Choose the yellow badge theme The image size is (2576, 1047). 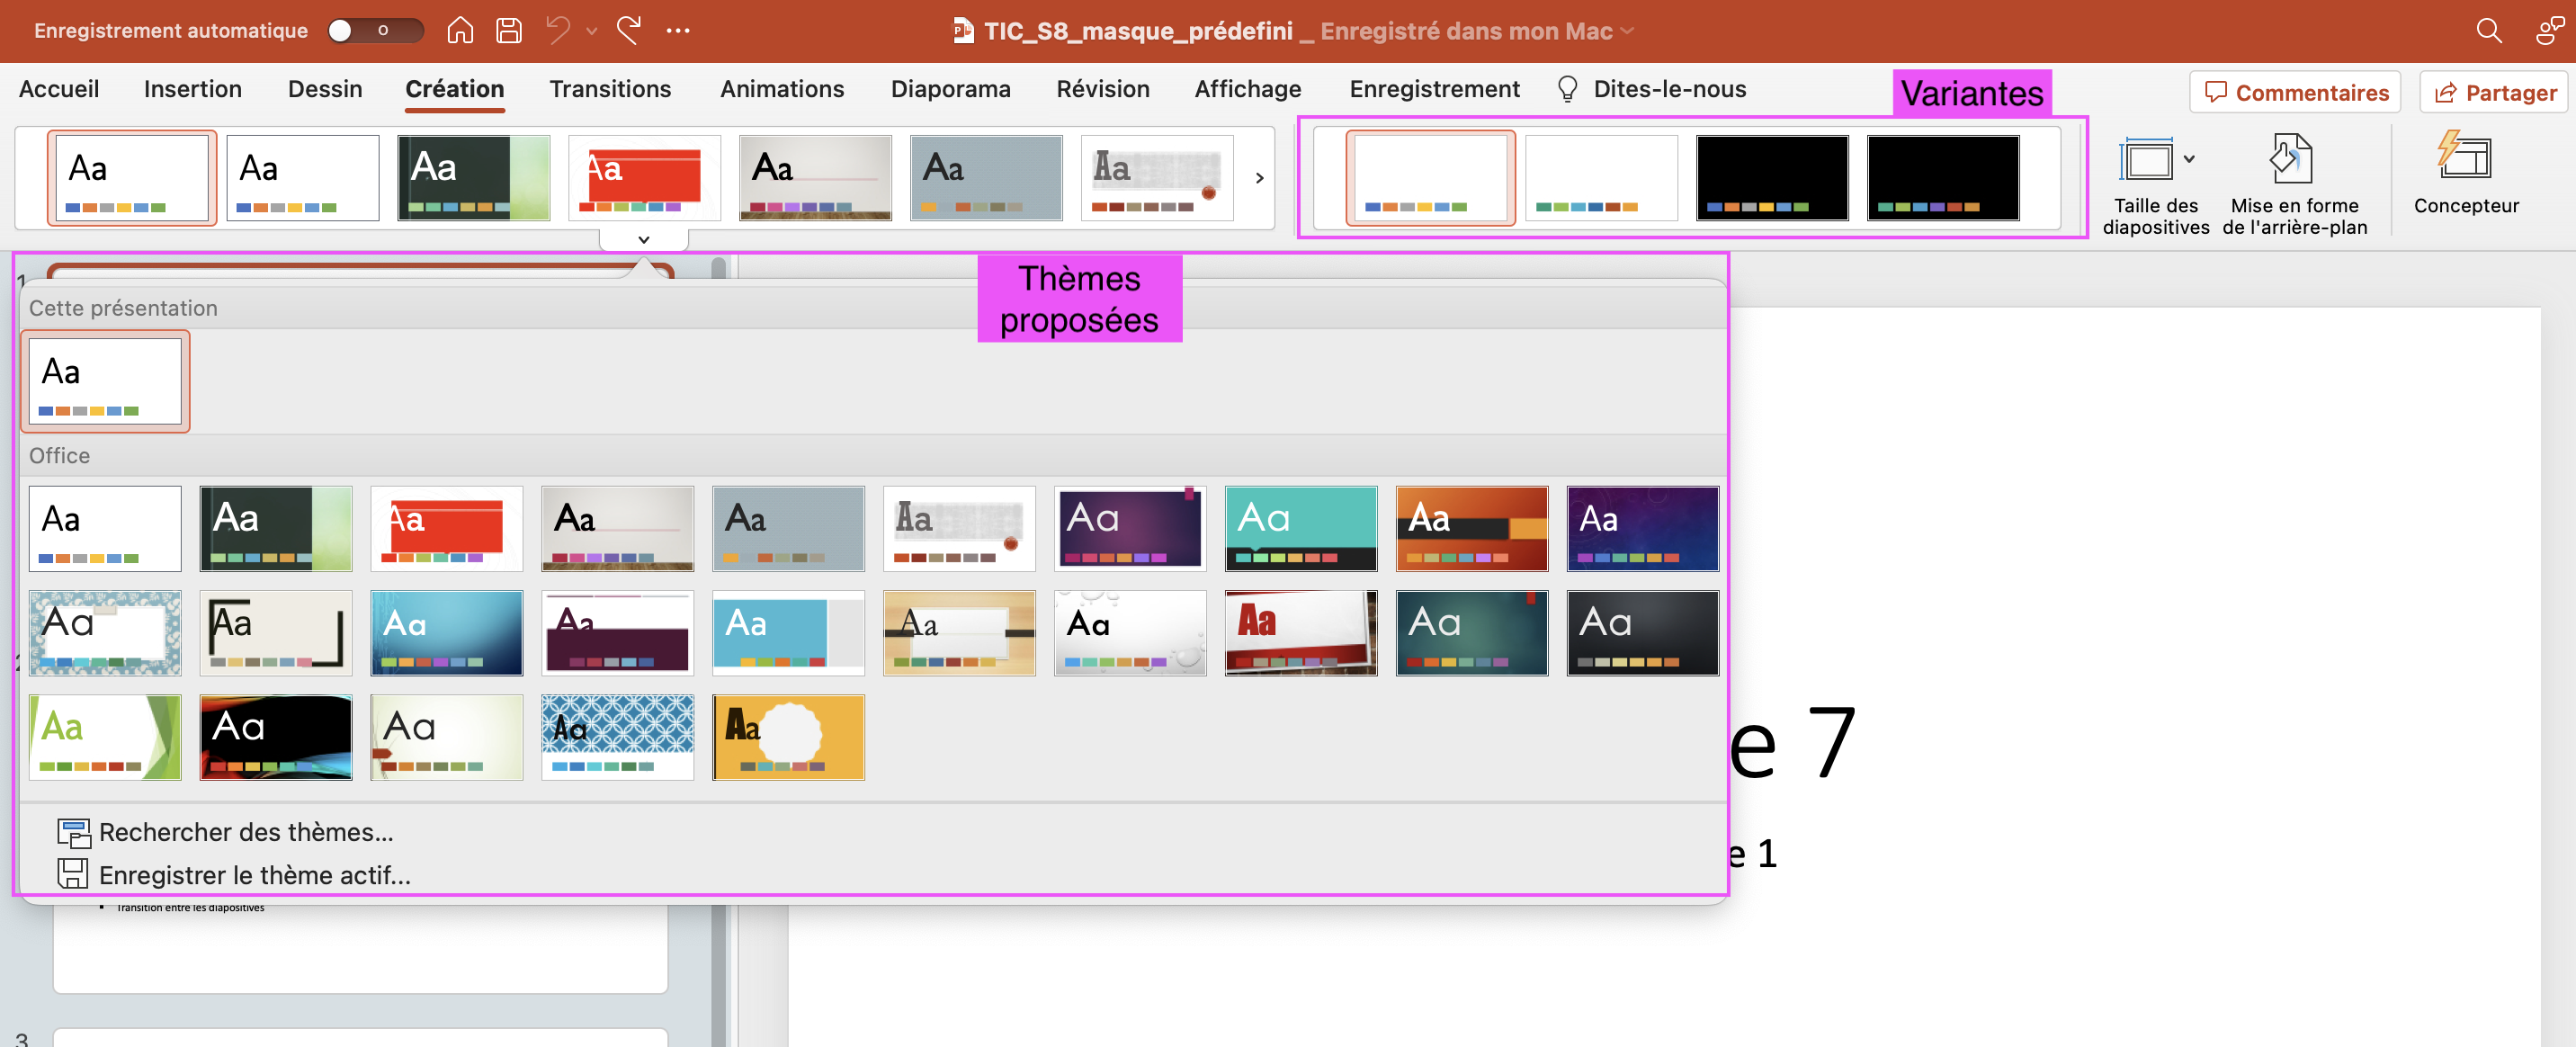tap(789, 737)
